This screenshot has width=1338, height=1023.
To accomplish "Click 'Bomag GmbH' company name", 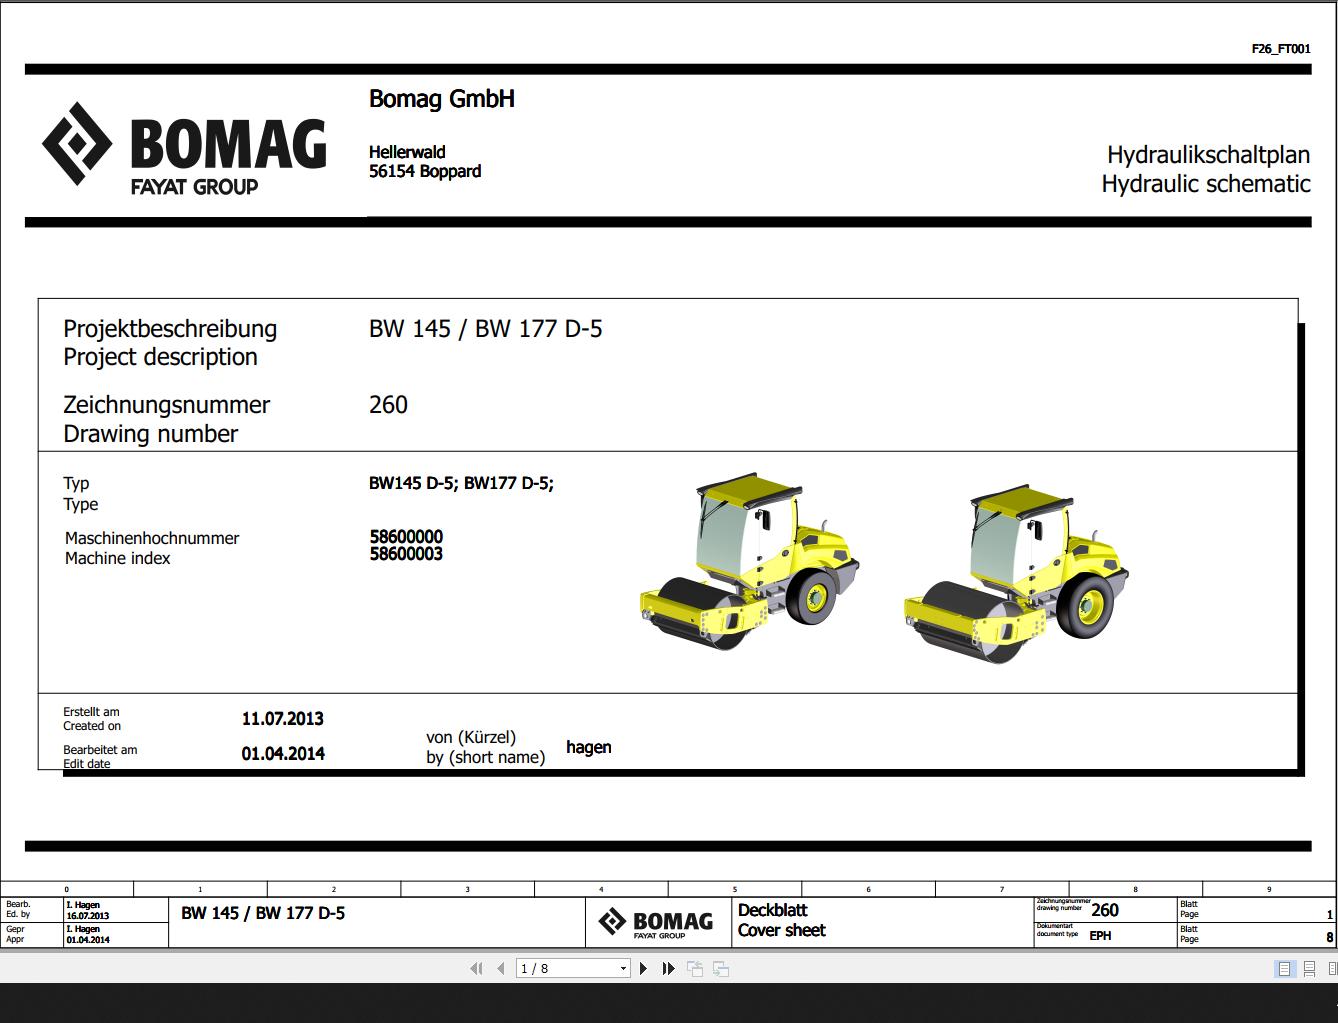I will pos(442,99).
